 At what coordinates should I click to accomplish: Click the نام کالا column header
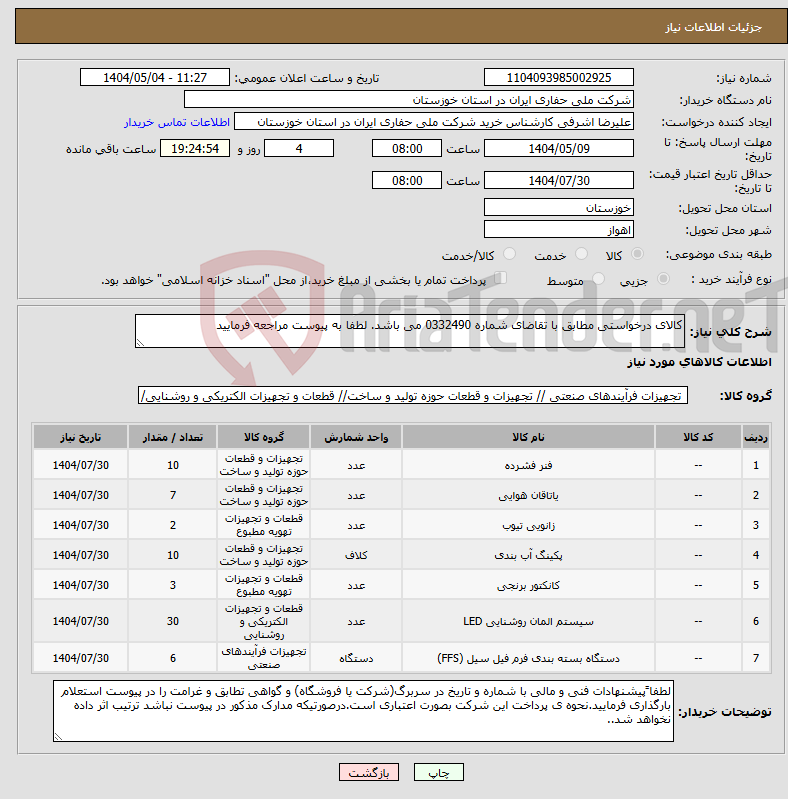point(528,437)
